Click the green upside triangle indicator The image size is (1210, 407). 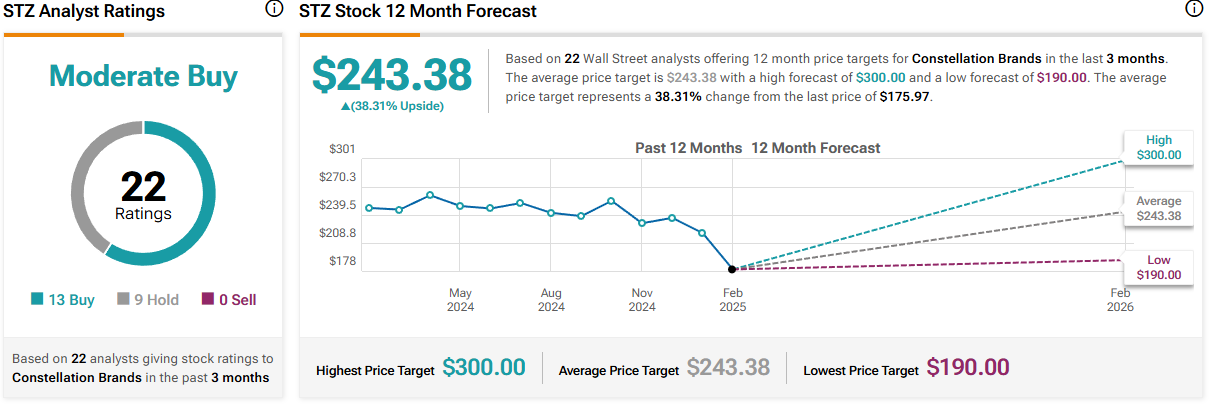pyautogui.click(x=346, y=105)
